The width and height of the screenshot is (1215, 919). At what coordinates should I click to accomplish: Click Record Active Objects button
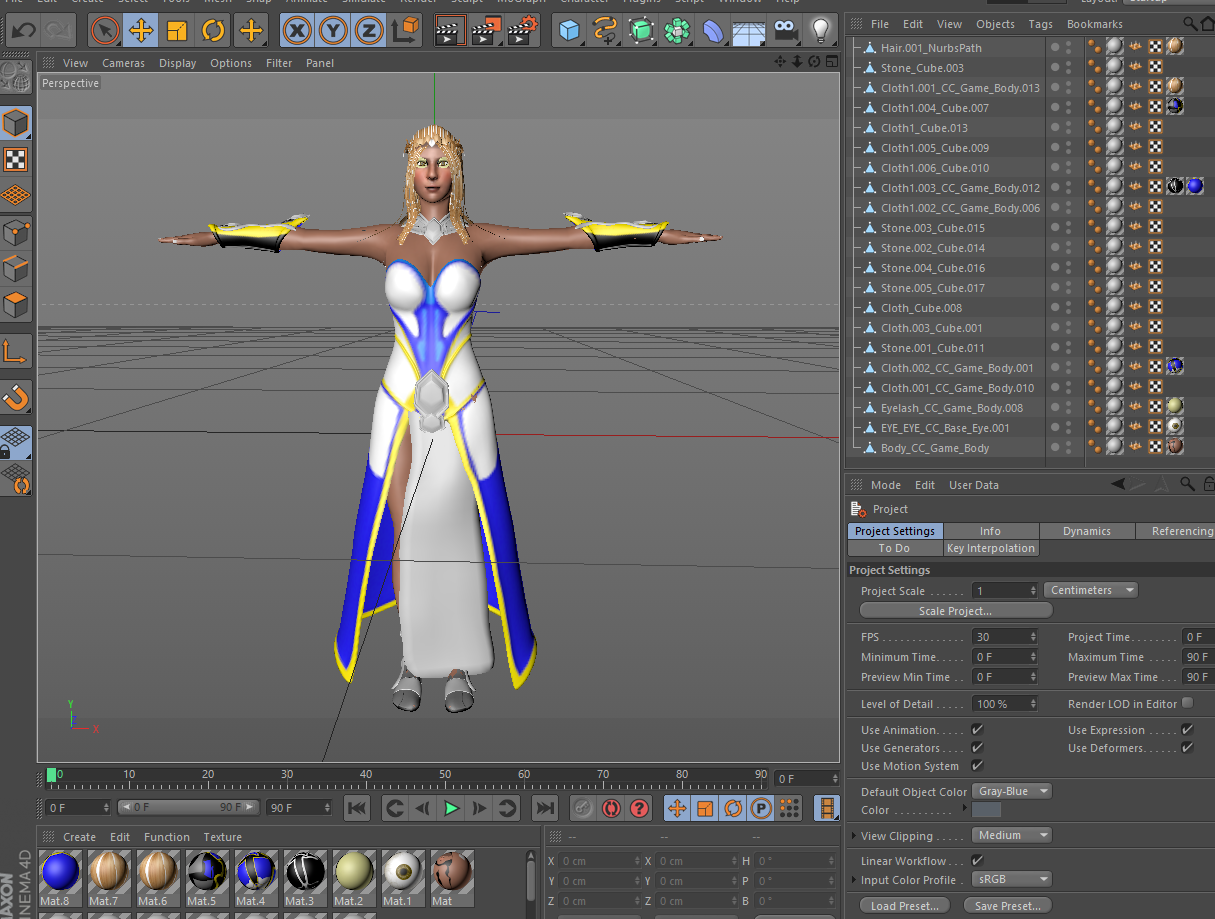583,808
